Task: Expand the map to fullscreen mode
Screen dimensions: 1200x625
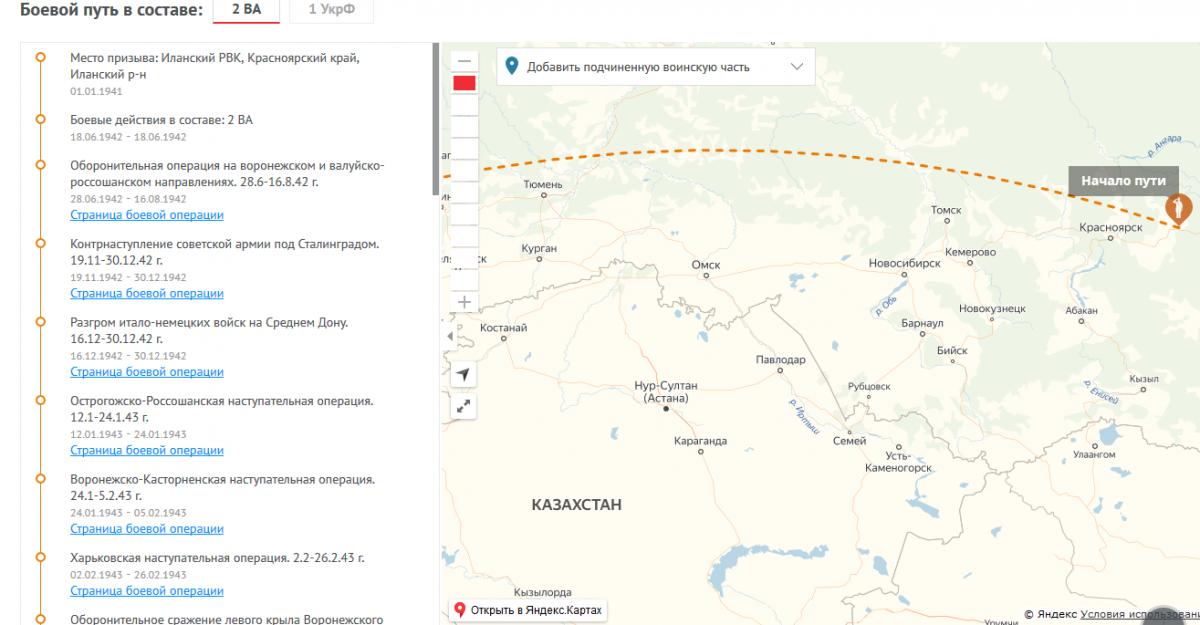Action: pyautogui.click(x=464, y=406)
